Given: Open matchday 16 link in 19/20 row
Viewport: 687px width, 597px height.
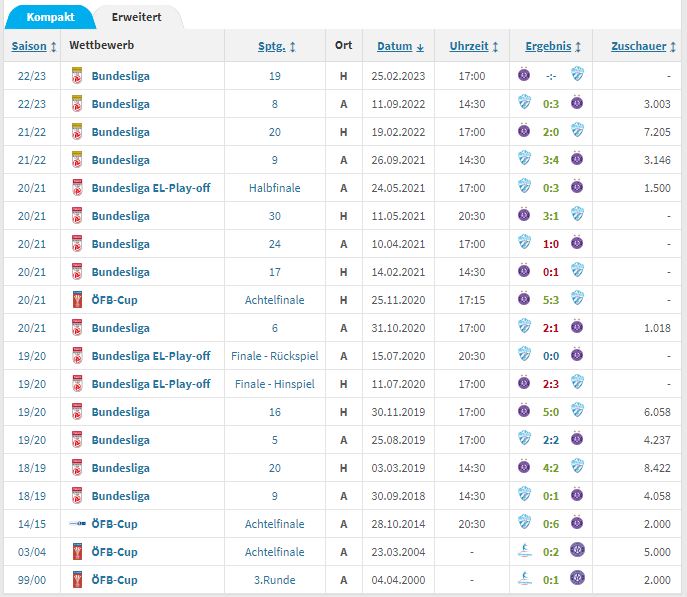Looking at the screenshot, I should pyautogui.click(x=275, y=412).
